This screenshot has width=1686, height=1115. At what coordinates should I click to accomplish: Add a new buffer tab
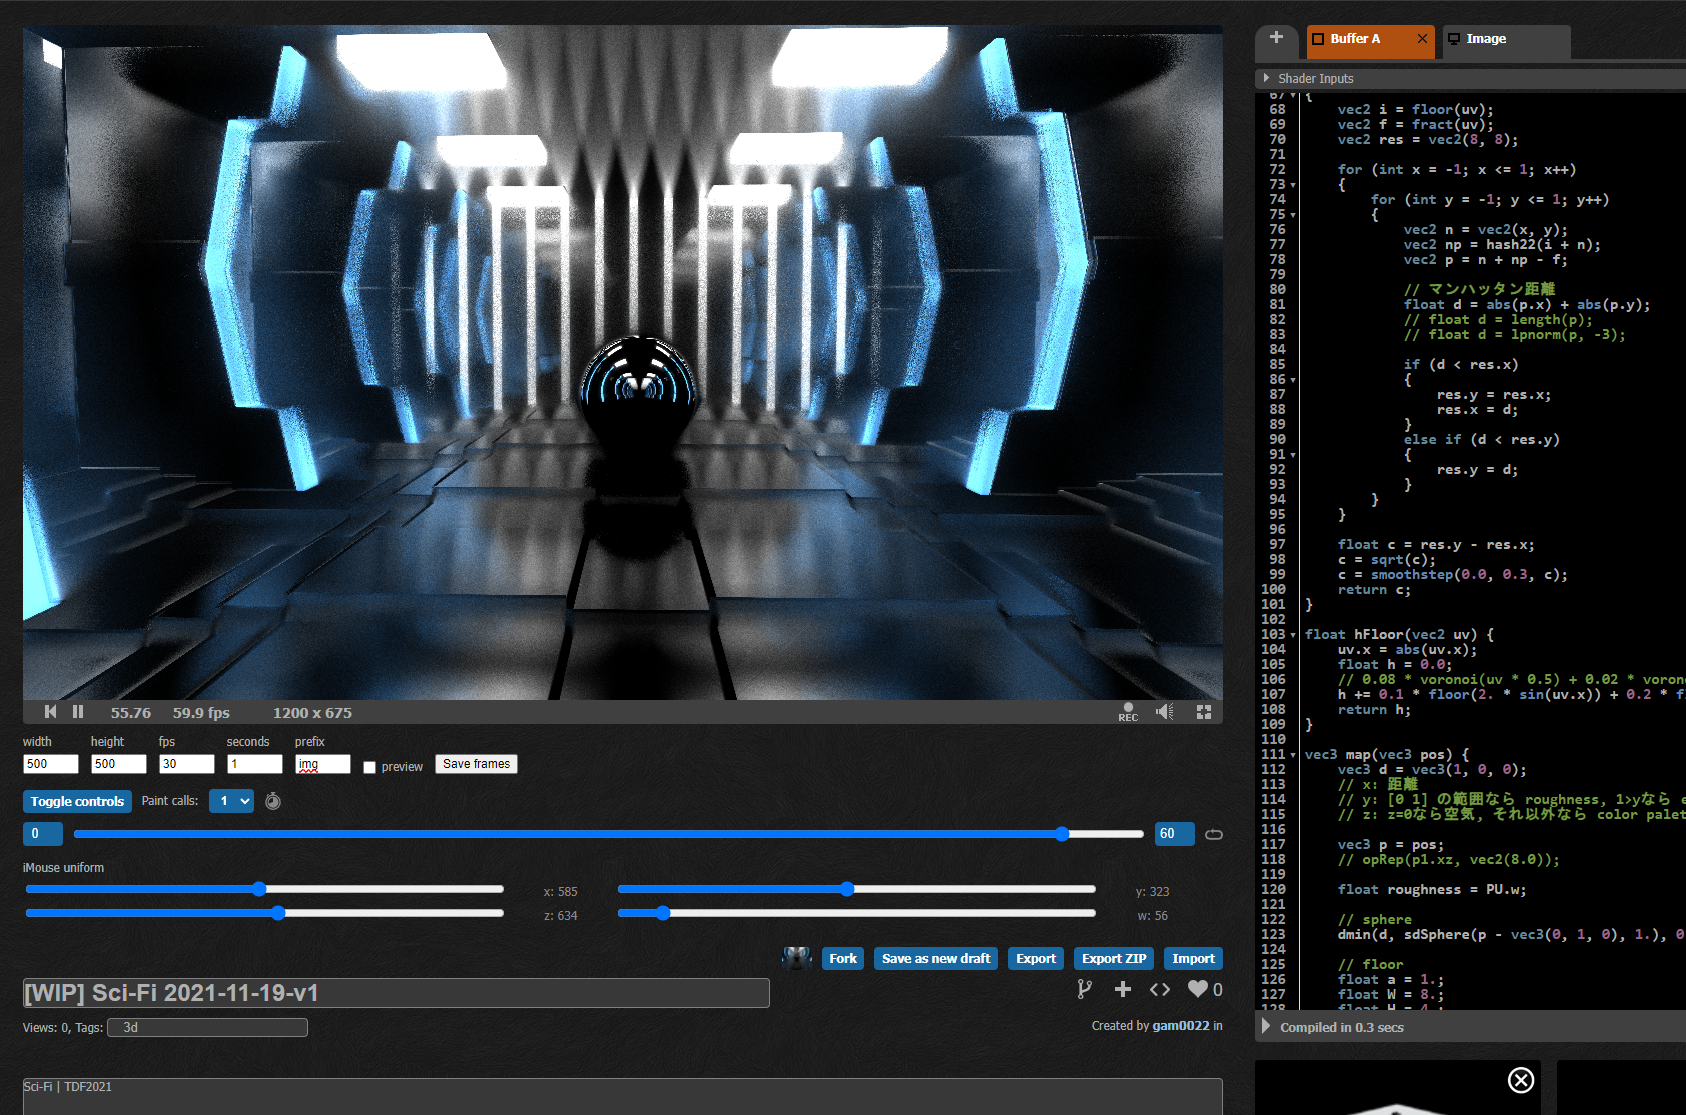pyautogui.click(x=1277, y=38)
